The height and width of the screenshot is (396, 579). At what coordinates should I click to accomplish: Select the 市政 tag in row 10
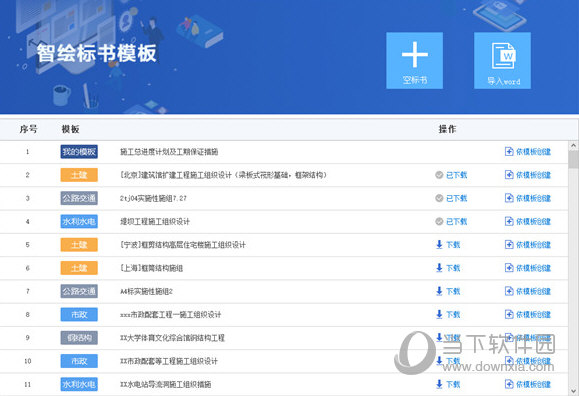tap(79, 361)
